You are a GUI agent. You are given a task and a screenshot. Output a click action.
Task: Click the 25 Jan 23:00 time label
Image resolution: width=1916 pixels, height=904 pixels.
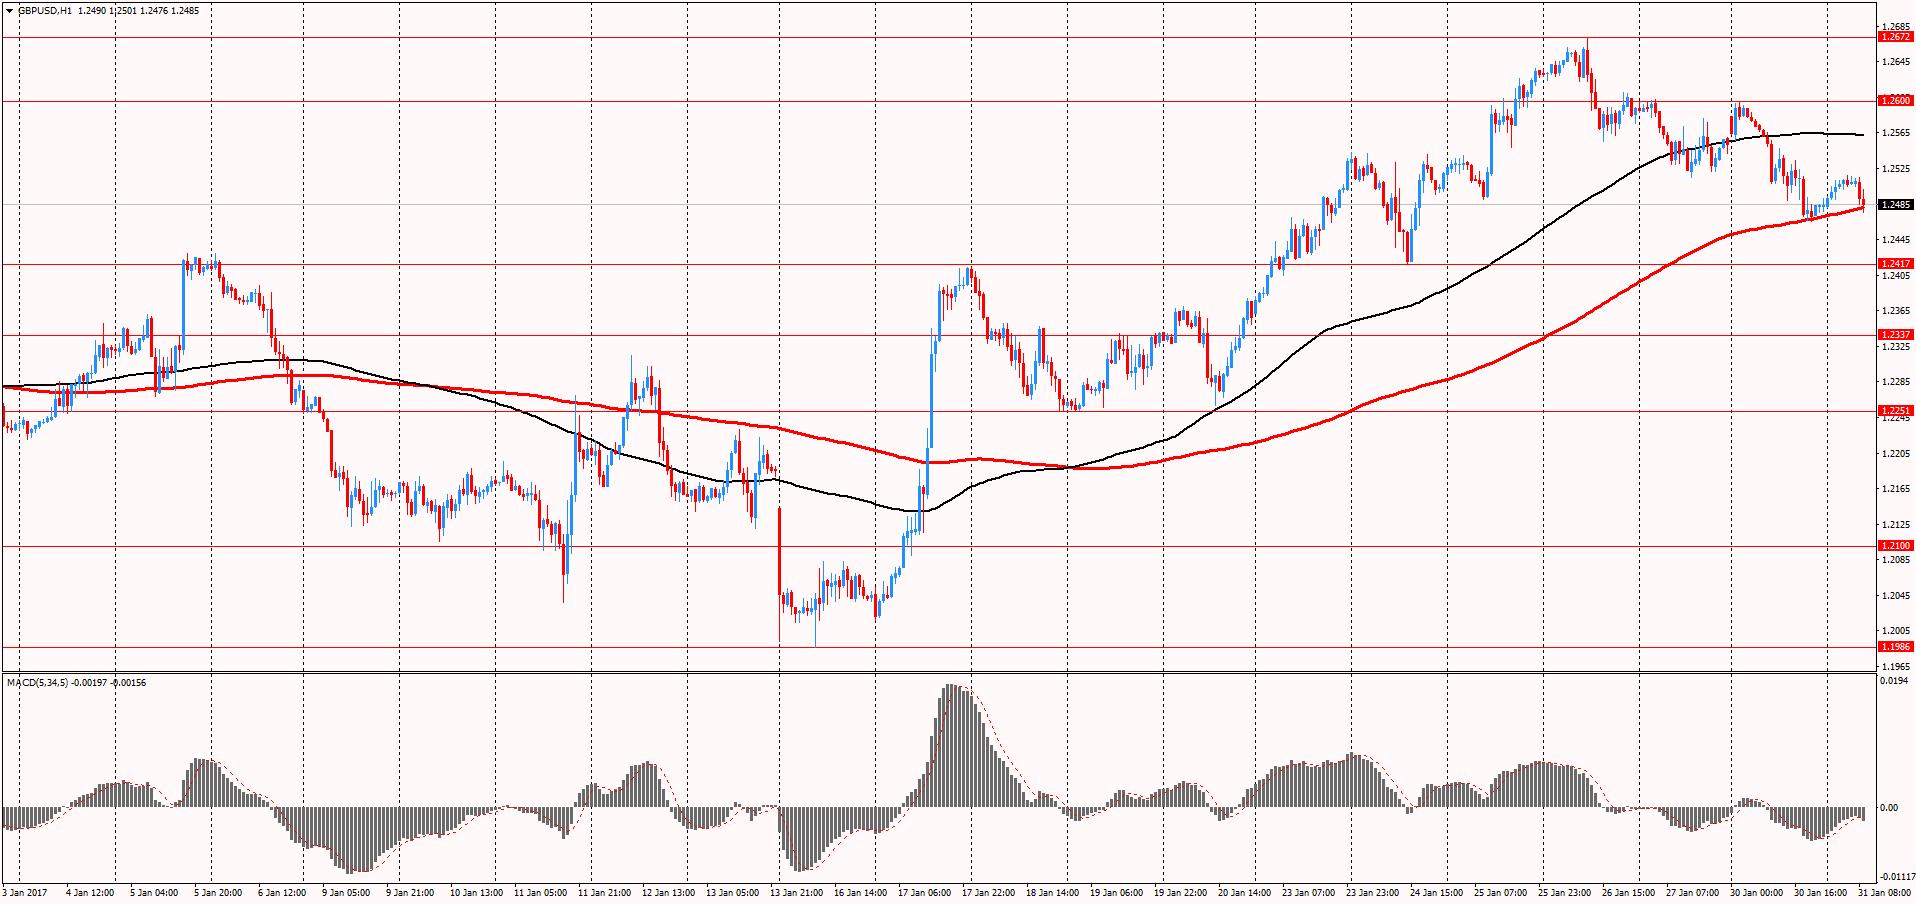point(1566,891)
